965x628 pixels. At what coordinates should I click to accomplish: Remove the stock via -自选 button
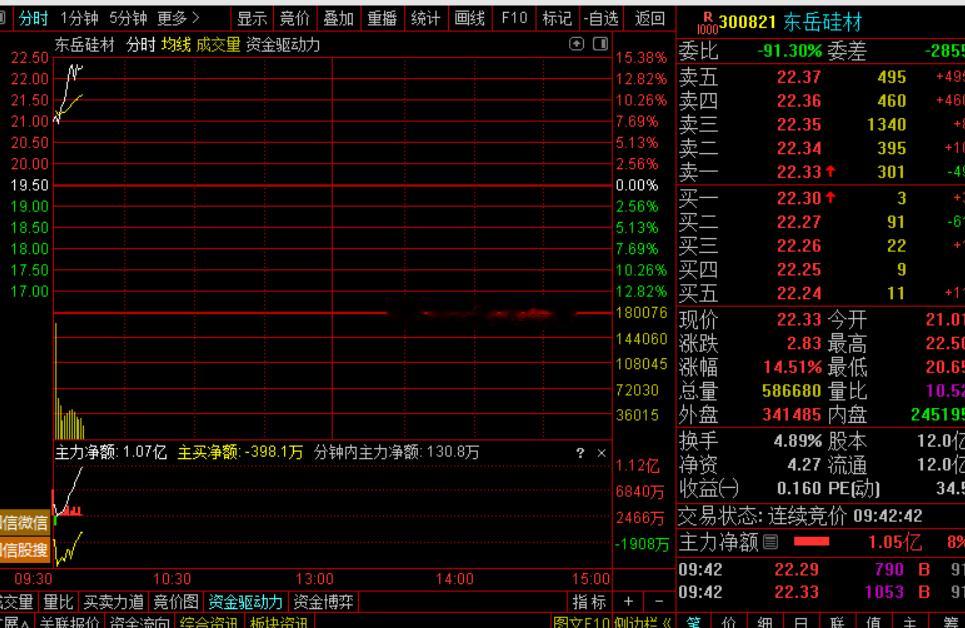point(601,18)
